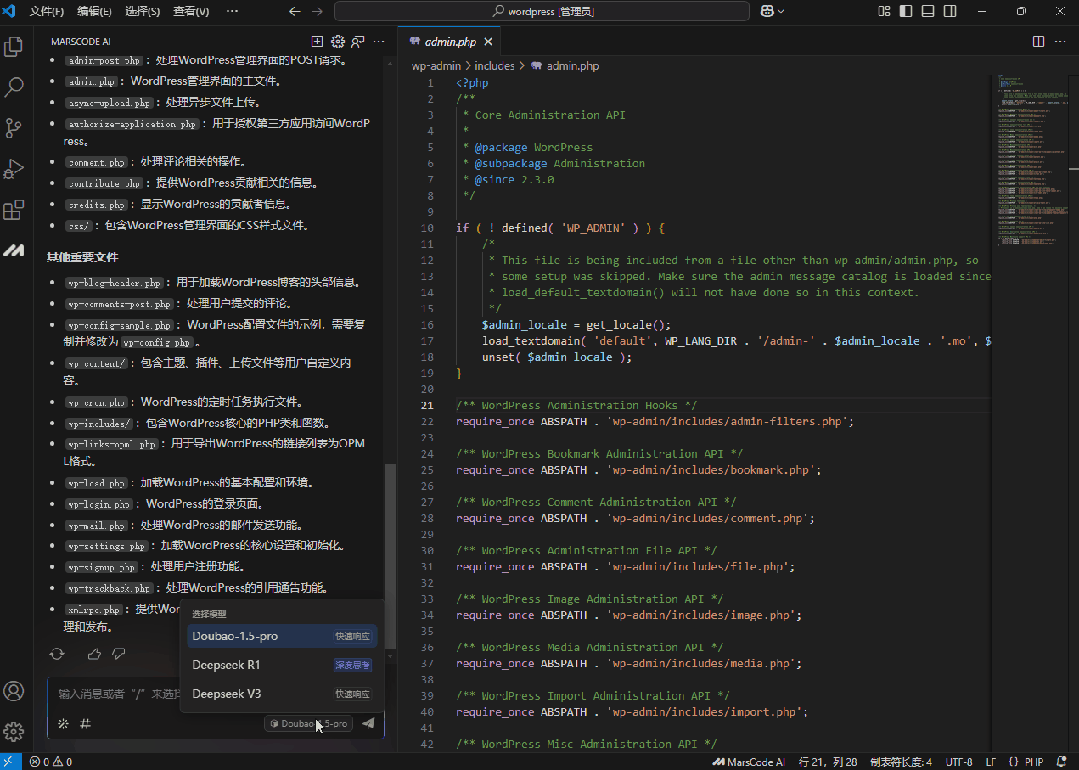Open the admin.php breadcrumb dropdown
The height and width of the screenshot is (770, 1079).
pos(565,66)
